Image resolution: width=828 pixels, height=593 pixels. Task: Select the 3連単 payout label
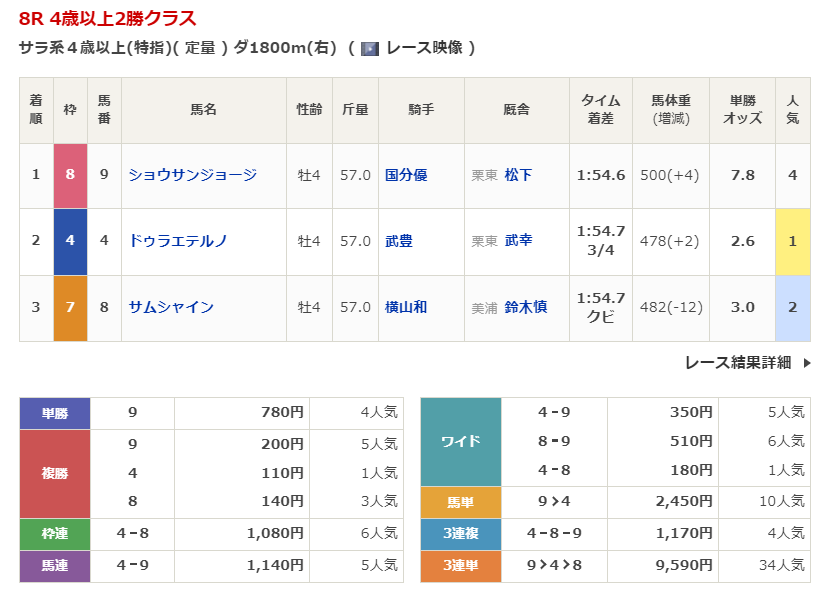coord(460,565)
